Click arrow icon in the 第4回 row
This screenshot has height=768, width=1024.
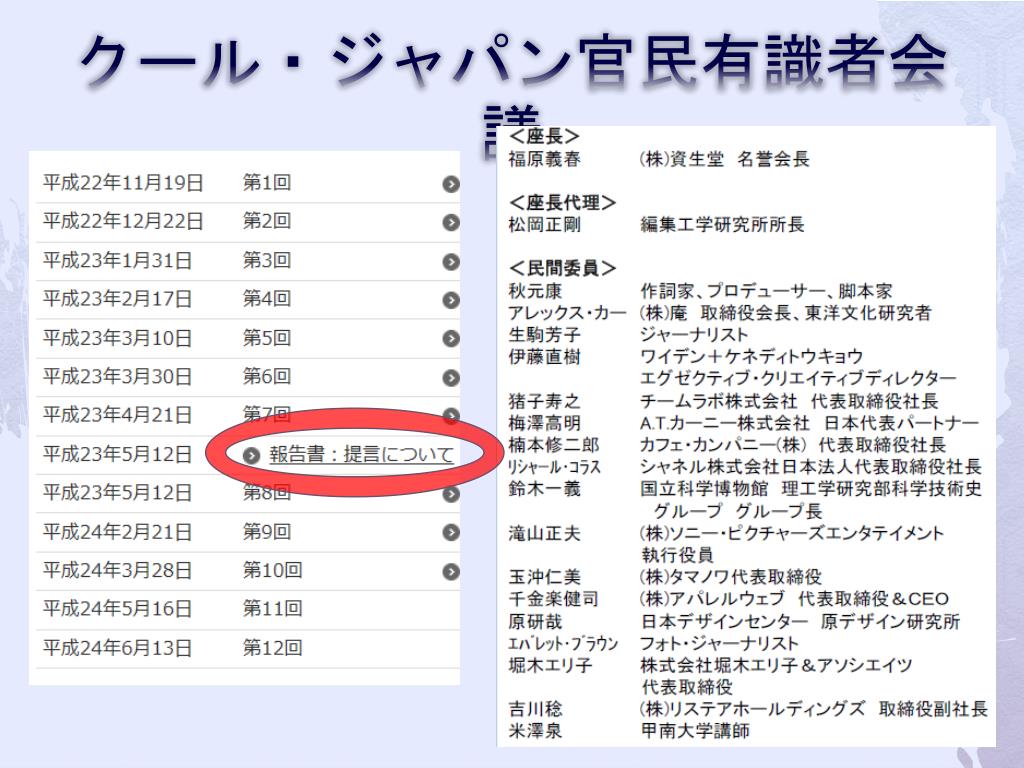451,300
